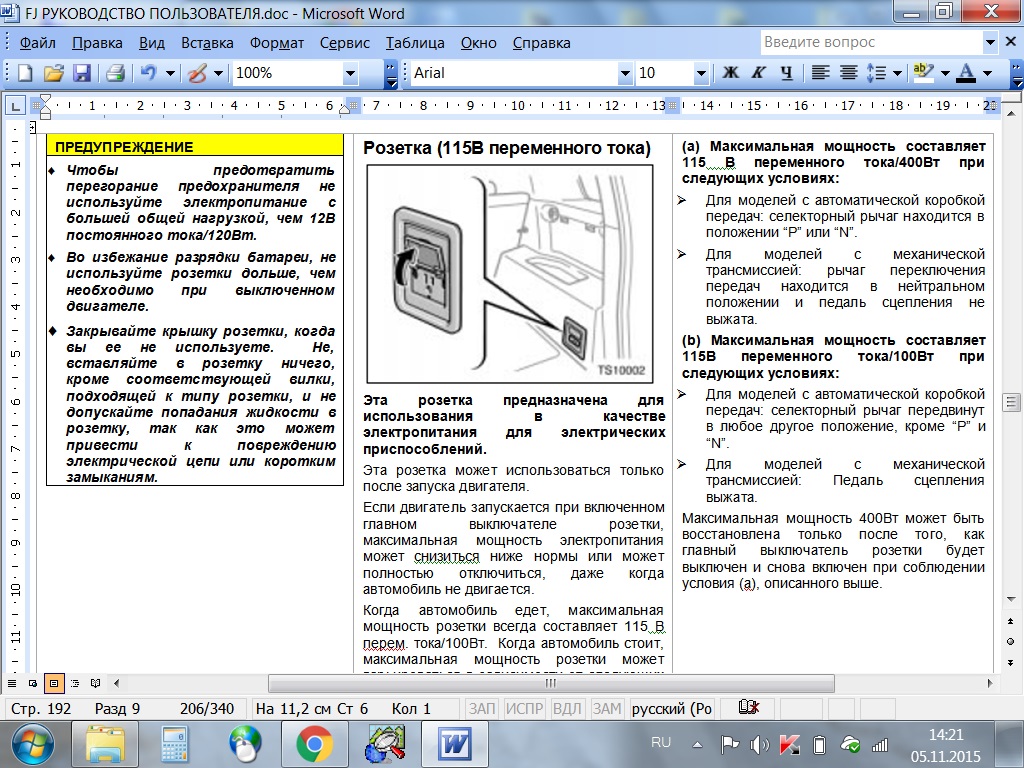
Task: Toggle bold formatting (Ж)
Action: (730, 73)
